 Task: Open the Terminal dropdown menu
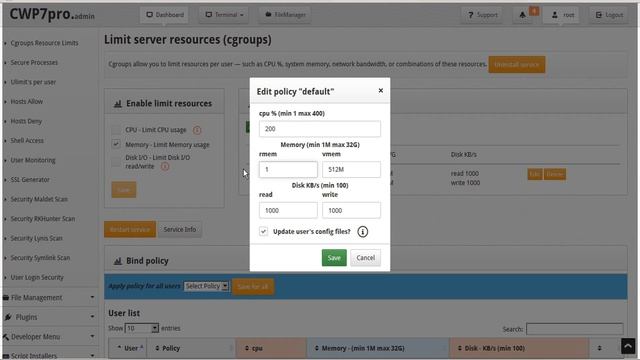coord(224,15)
